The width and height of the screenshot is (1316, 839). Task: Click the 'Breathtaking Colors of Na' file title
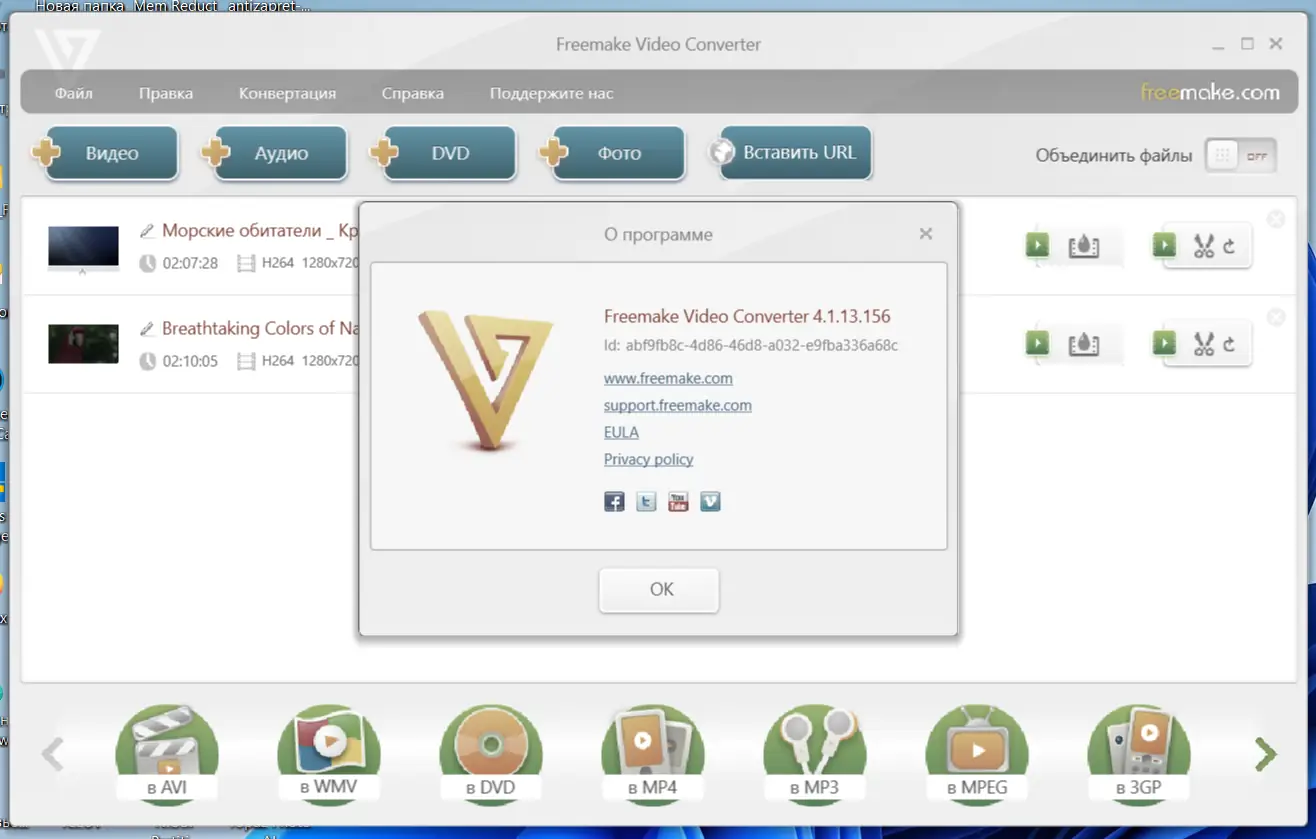point(260,328)
